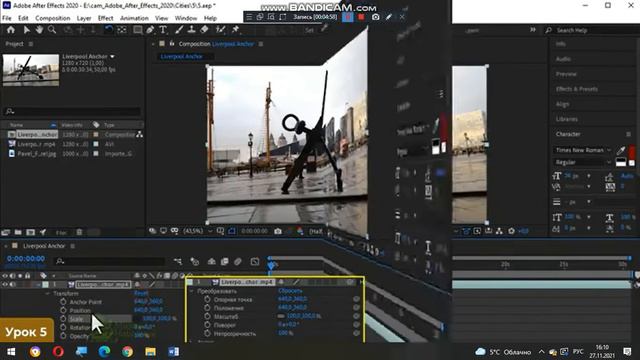Select the Rectangle shape tool
Viewport: 640px width, 360px height.
[138, 30]
